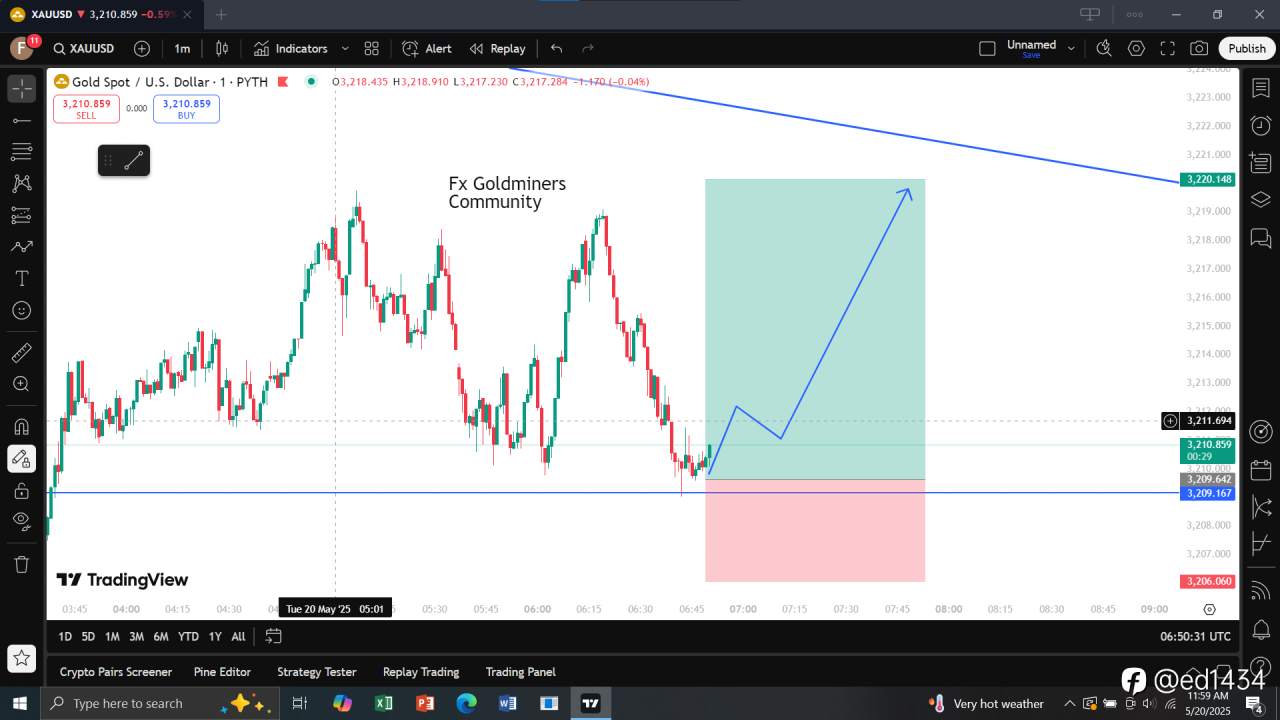Open Crypto Pairs Screener panel

(116, 672)
